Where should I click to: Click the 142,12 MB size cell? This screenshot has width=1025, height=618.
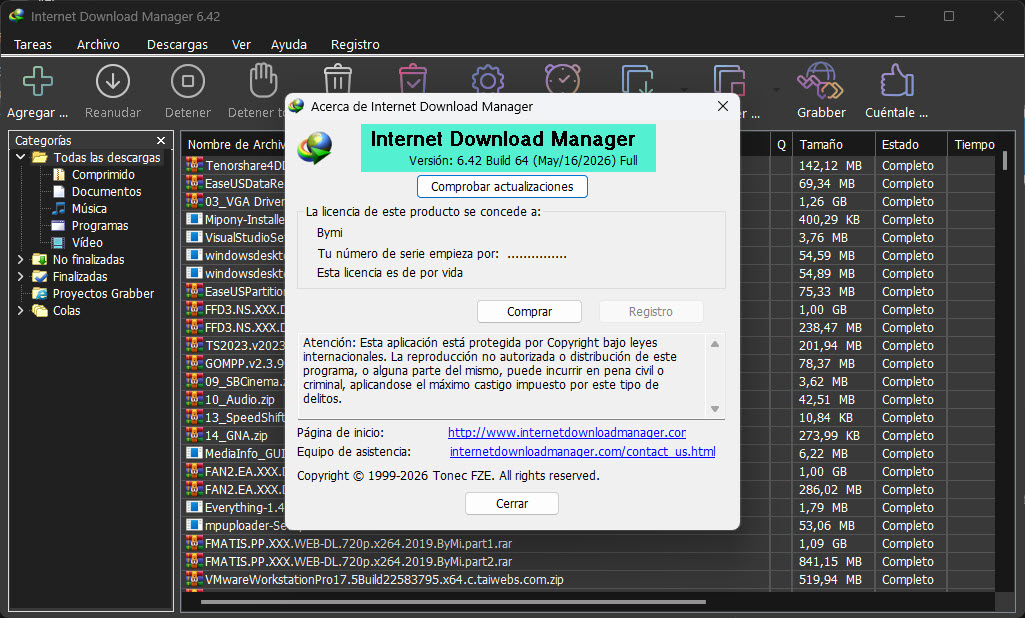pyautogui.click(x=830, y=165)
